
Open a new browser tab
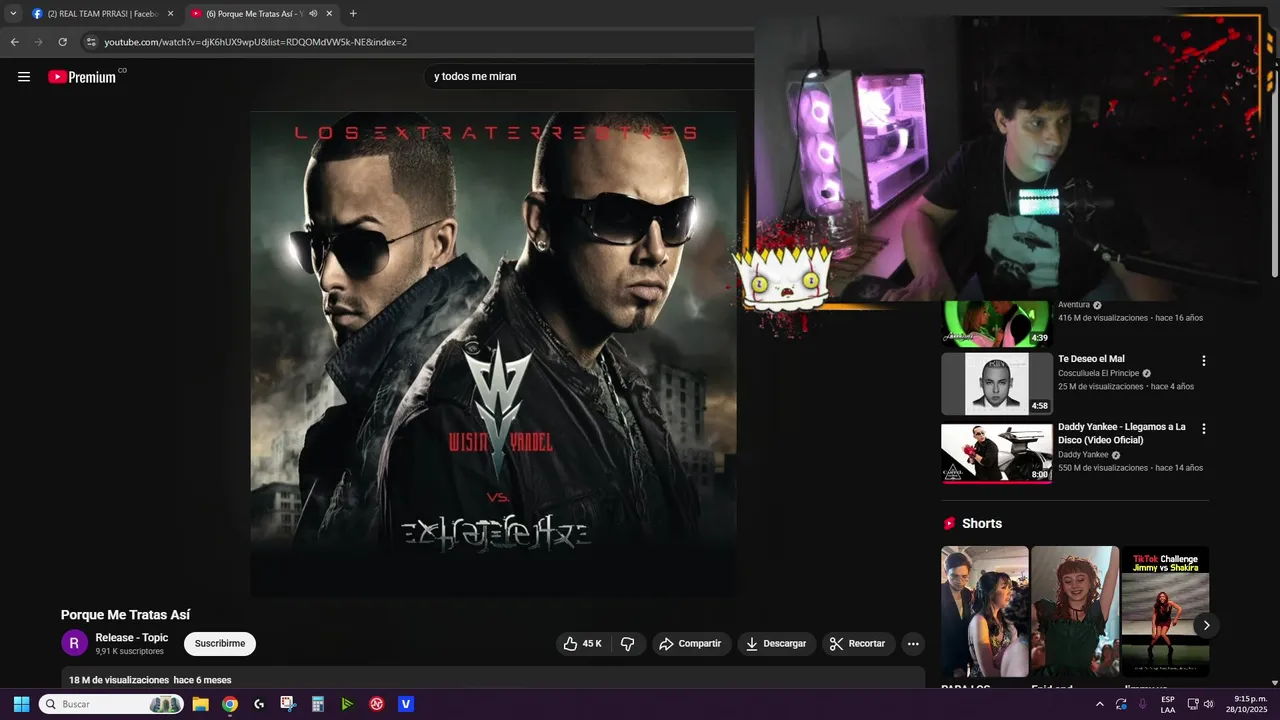[x=353, y=14]
